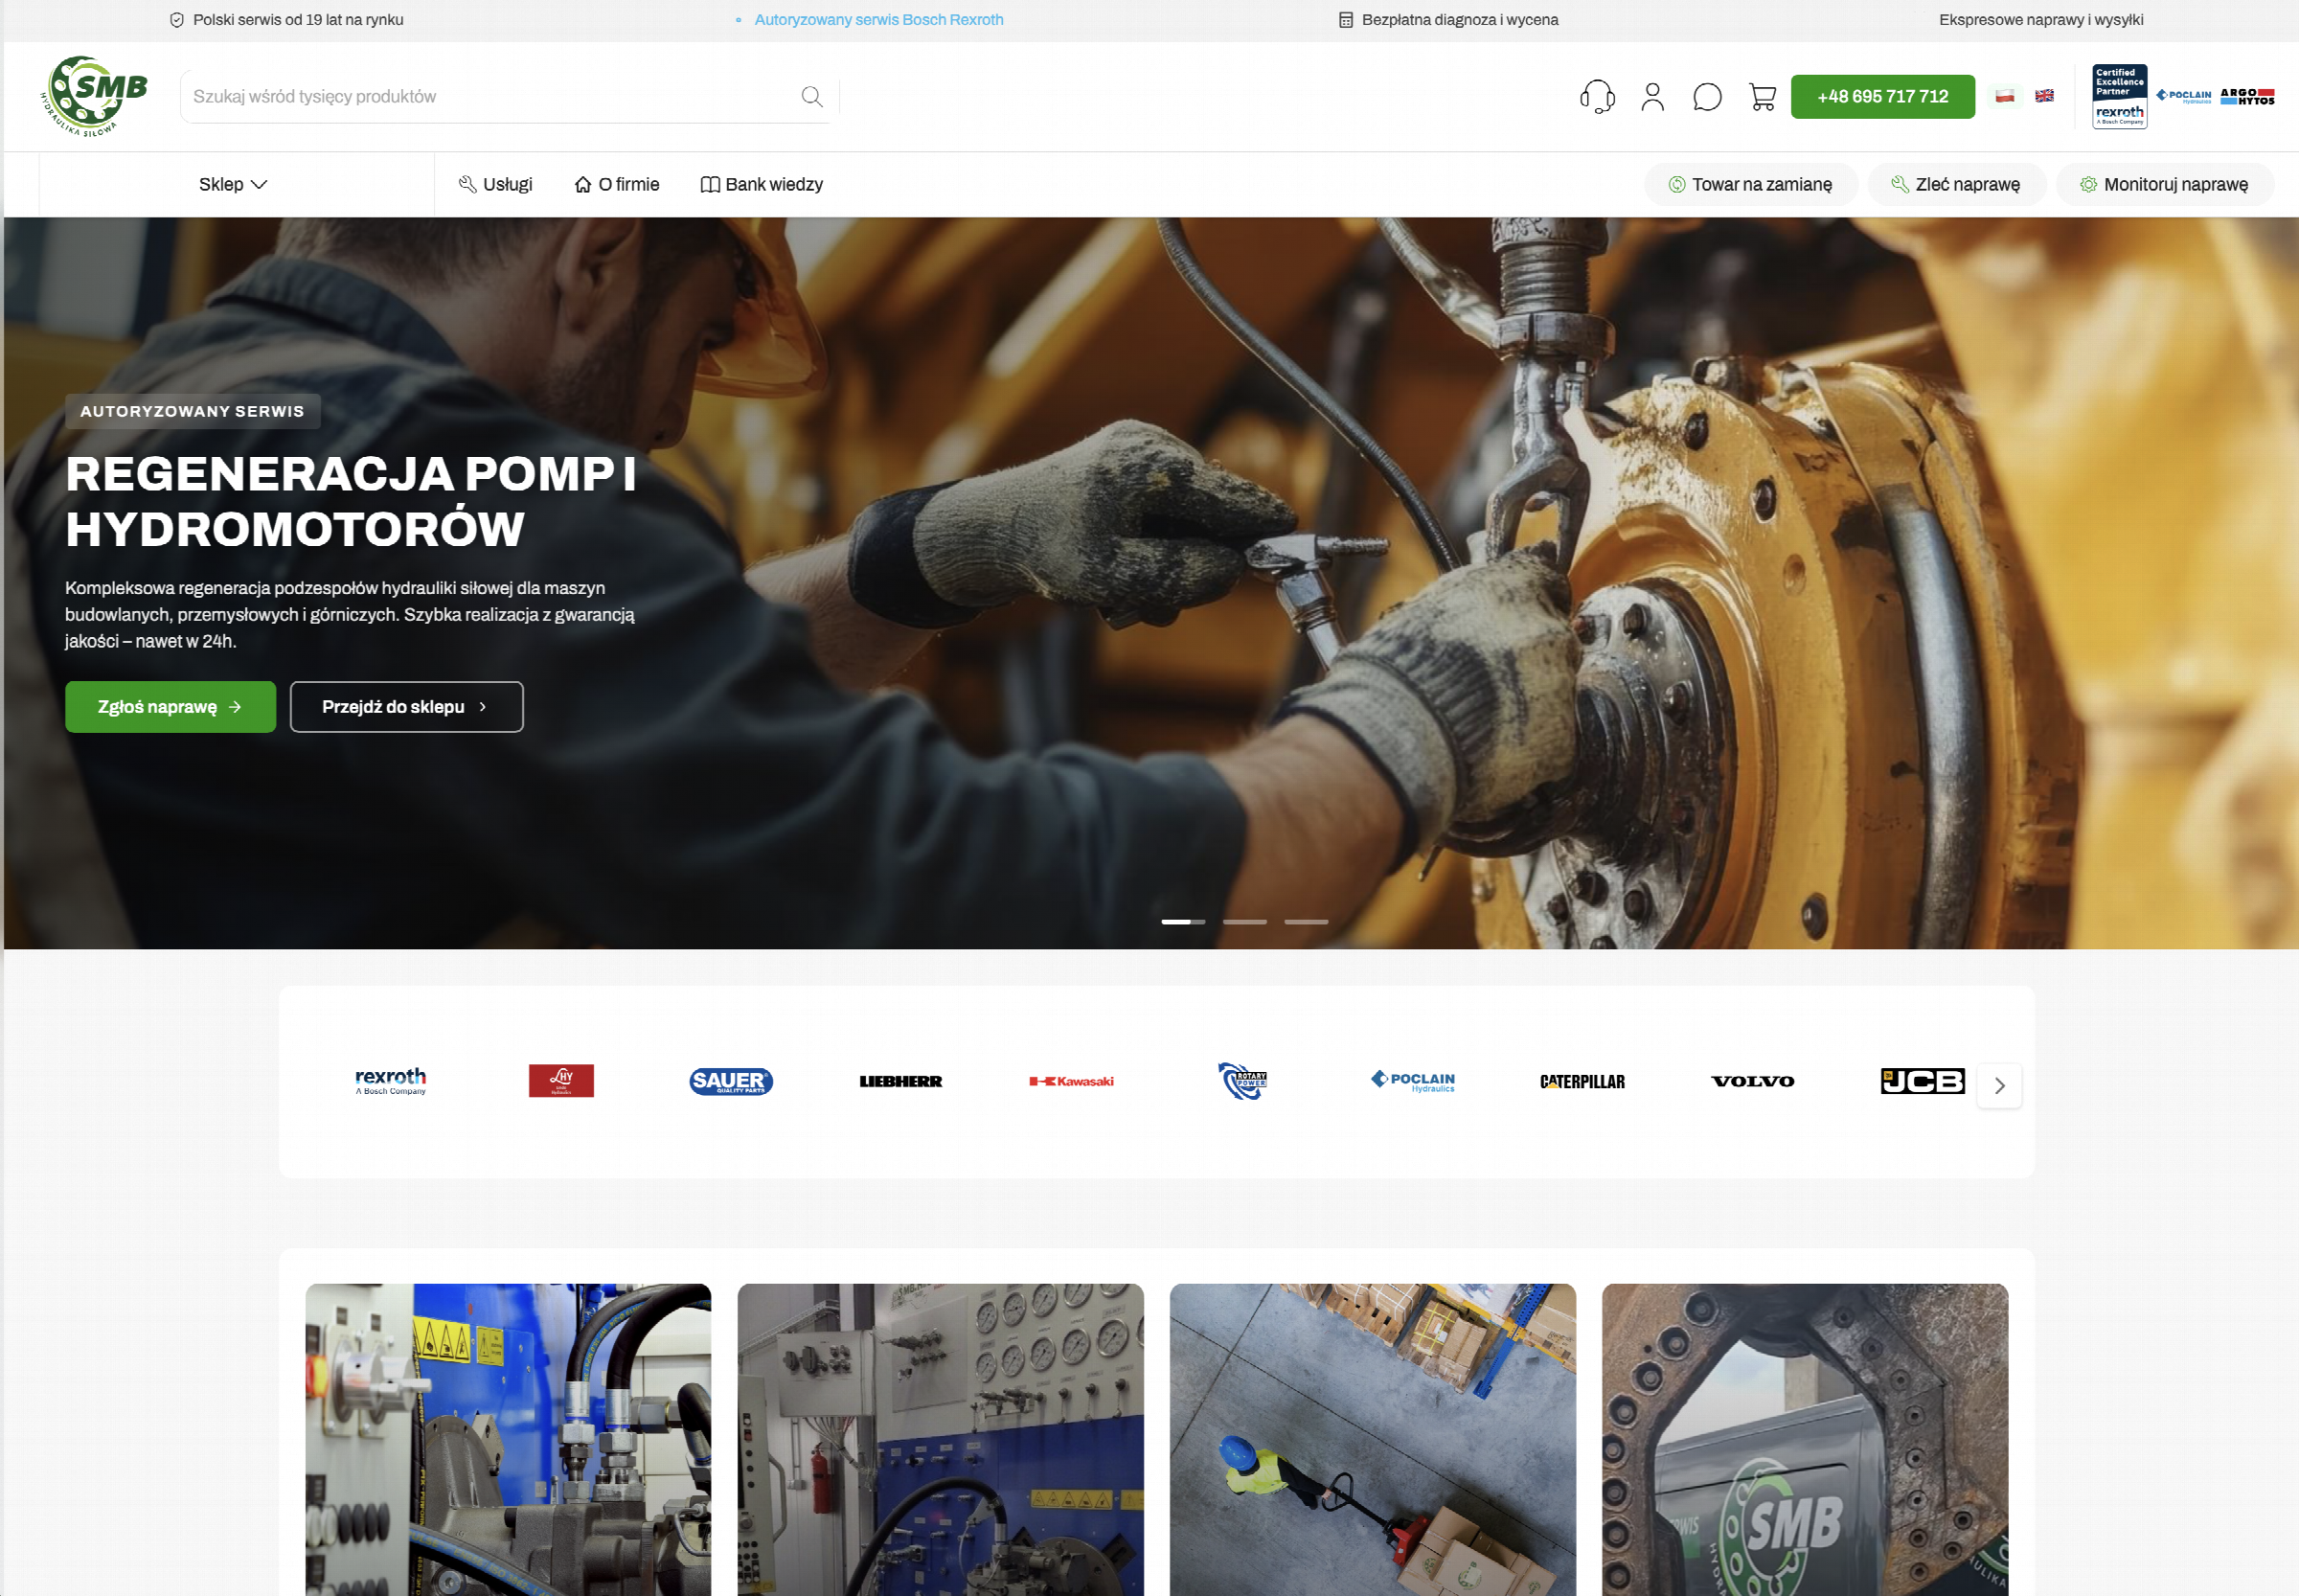Open the Usługi menu item
Viewport: 2299px width, 1596px height.
[x=495, y=184]
